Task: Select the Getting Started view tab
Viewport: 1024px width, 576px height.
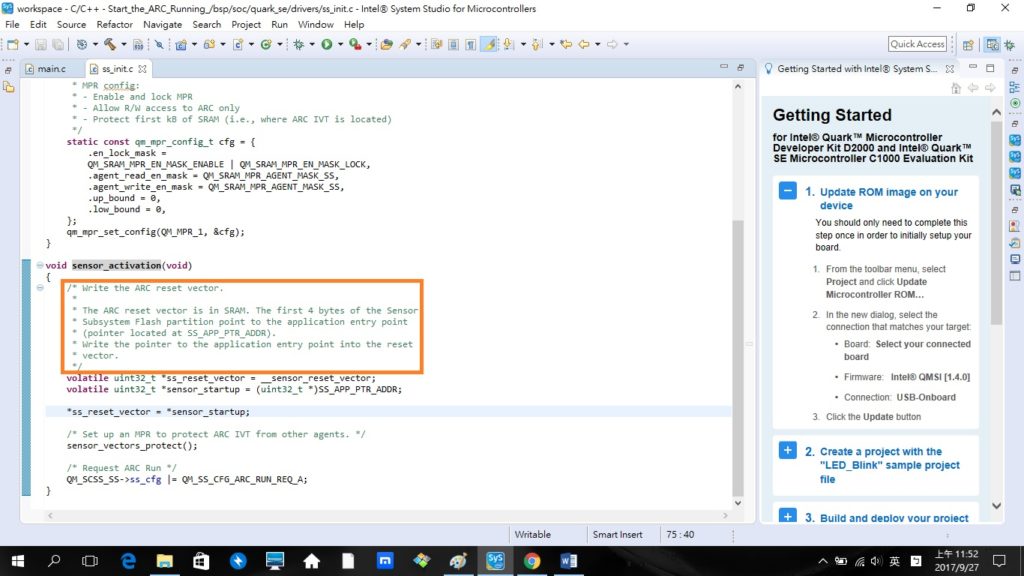Action: point(857,69)
